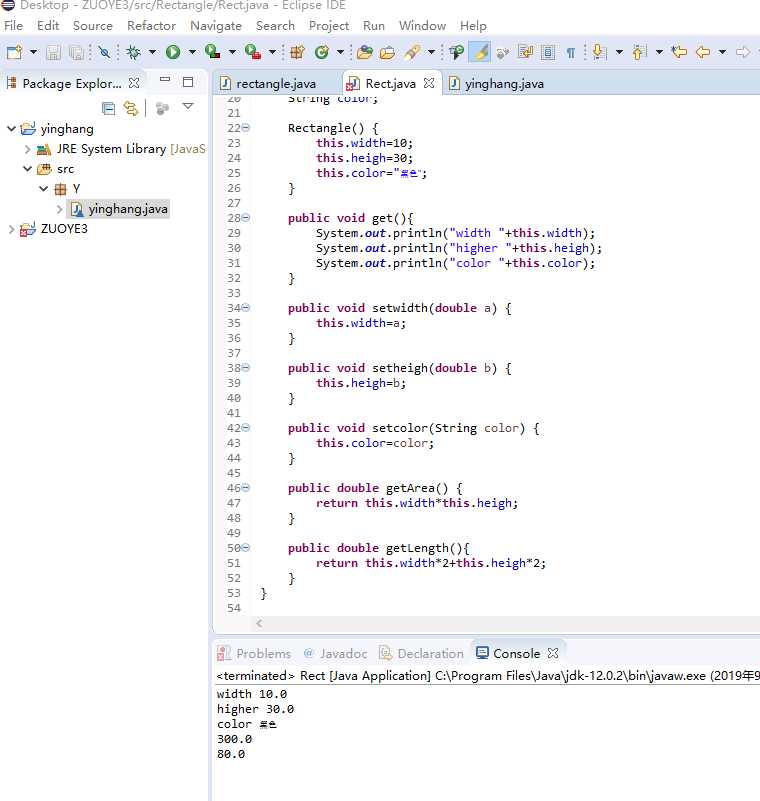Open the Run menu
This screenshot has height=801, width=760.
pyautogui.click(x=374, y=26)
